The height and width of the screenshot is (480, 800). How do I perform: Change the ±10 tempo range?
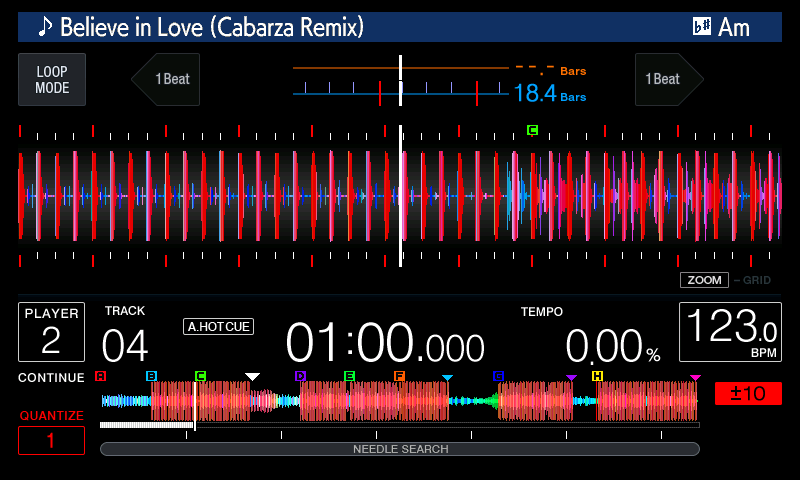748,393
